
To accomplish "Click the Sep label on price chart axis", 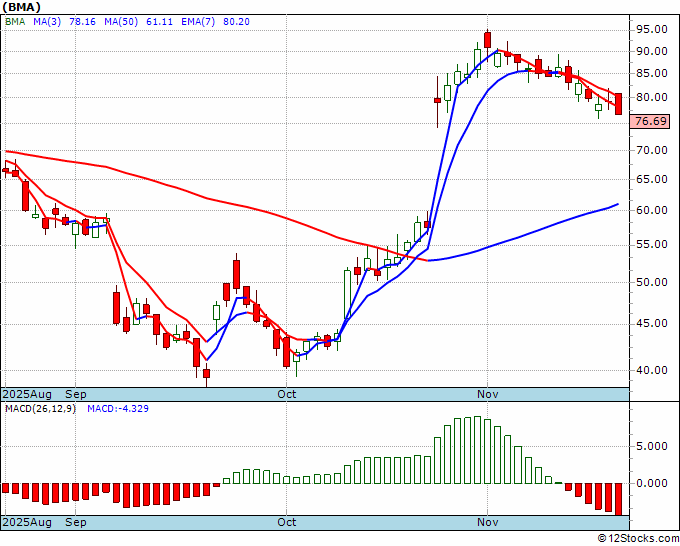I will point(76,395).
